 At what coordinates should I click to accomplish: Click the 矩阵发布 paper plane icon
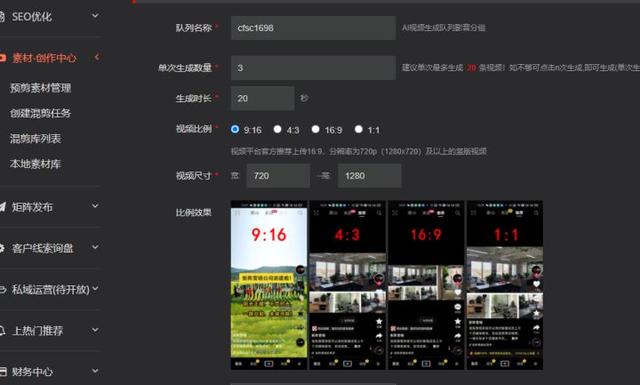(2, 207)
